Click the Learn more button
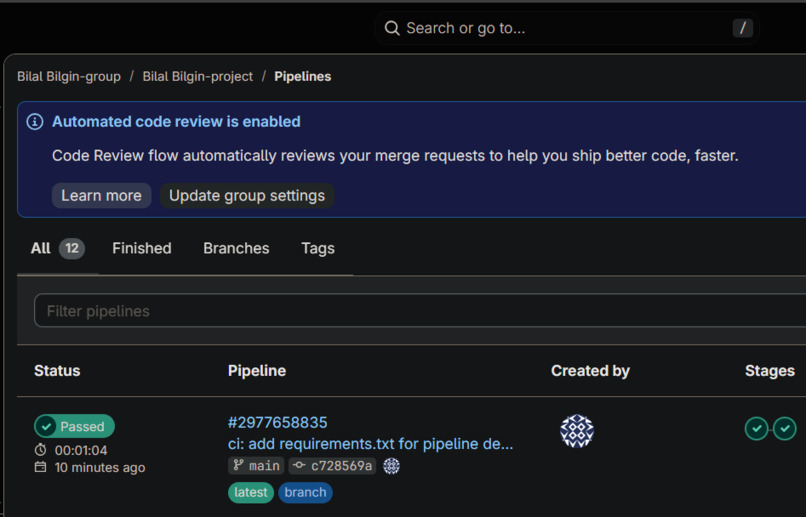 tap(101, 196)
